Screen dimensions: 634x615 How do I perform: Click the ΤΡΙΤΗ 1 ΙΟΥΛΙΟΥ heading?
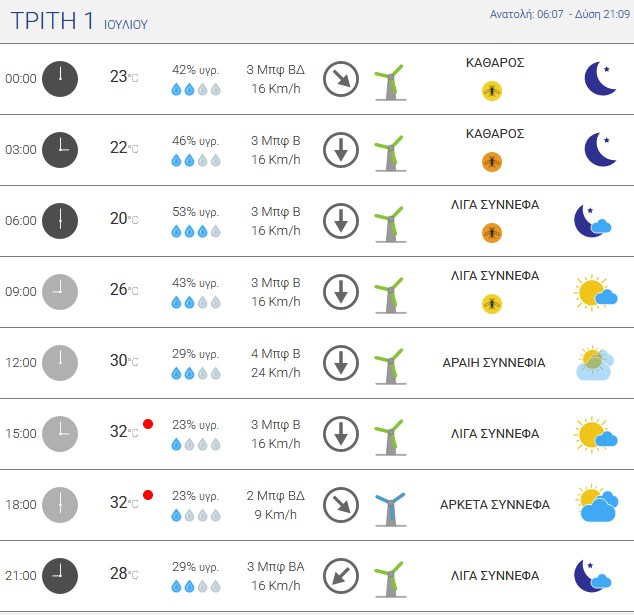[x=79, y=21]
